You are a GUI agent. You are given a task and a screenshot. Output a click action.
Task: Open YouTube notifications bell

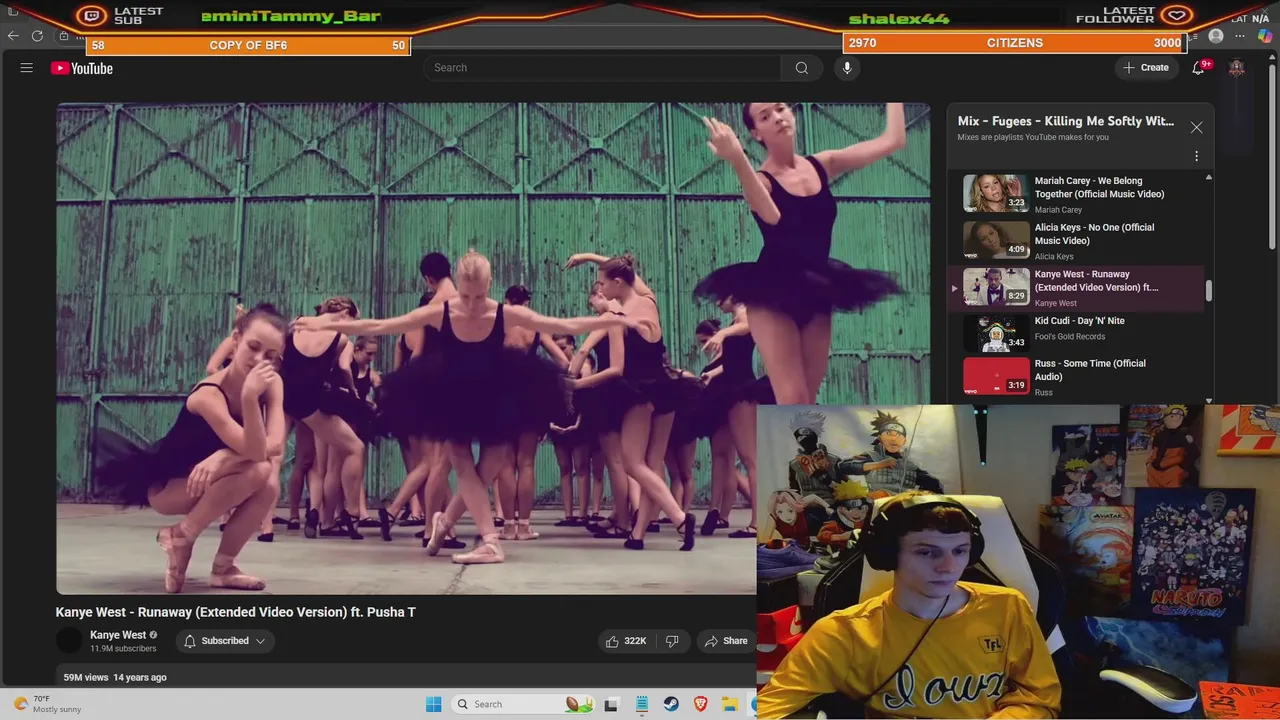point(1198,68)
